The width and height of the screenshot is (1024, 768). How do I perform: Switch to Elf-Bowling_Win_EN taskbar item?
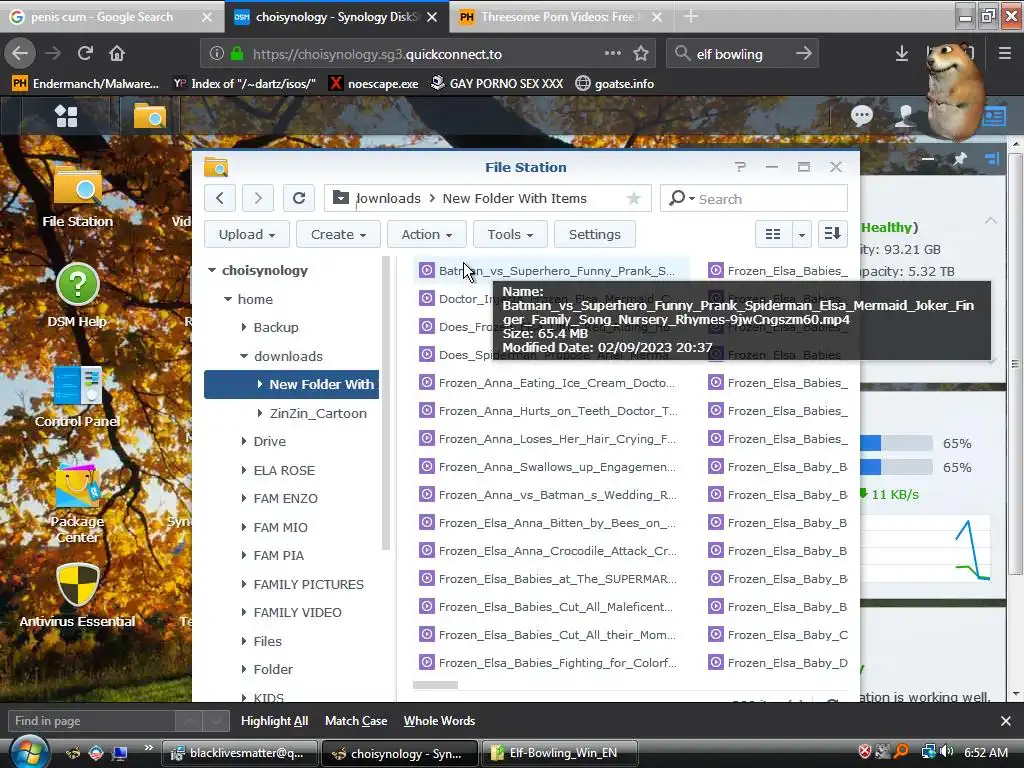pyautogui.click(x=558, y=753)
